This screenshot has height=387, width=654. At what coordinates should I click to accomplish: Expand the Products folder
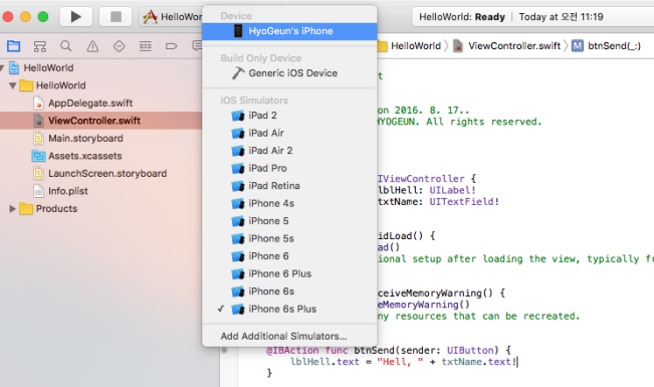[13, 209]
